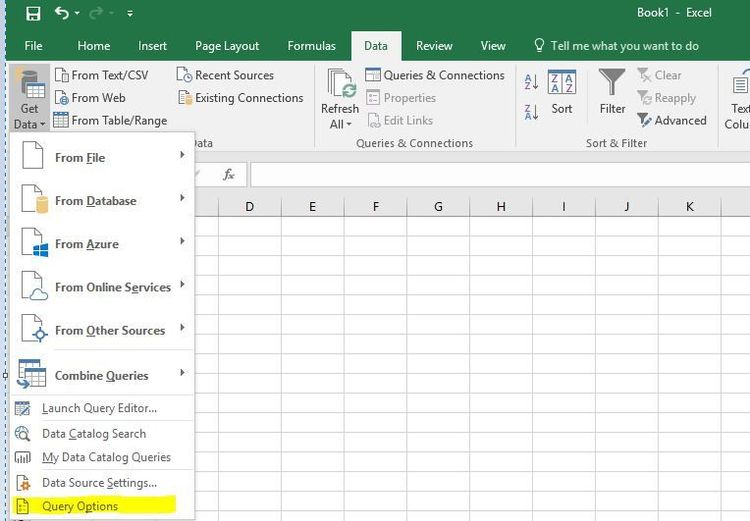This screenshot has width=750, height=521.
Task: Select column G header
Action: click(x=438, y=207)
